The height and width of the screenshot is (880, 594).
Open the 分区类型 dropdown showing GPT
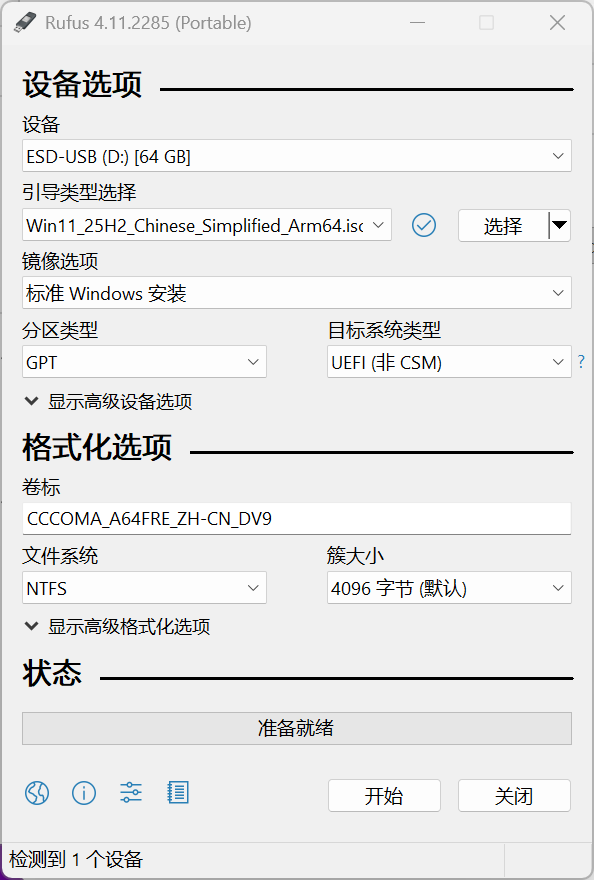pos(144,362)
